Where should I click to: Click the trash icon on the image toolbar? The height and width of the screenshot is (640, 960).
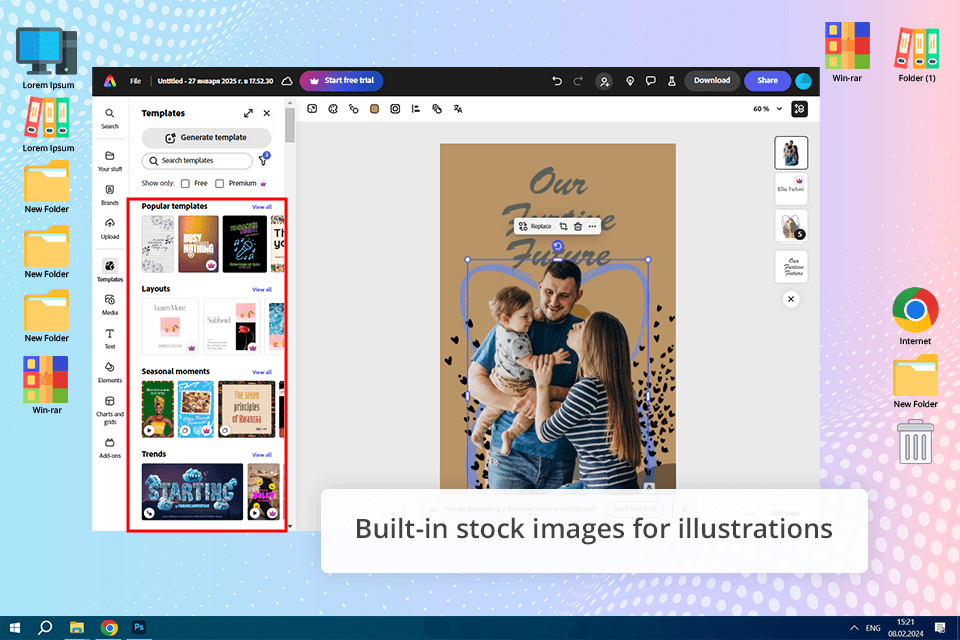(578, 226)
